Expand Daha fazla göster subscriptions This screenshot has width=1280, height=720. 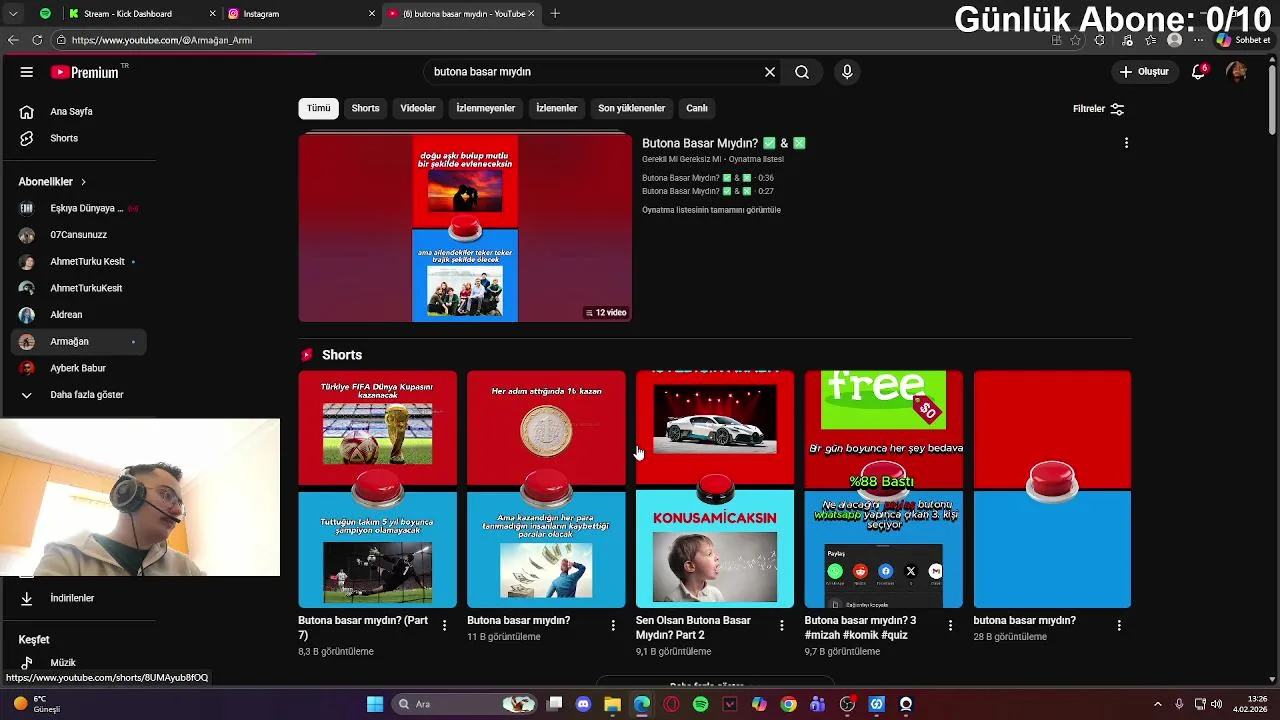[78, 394]
